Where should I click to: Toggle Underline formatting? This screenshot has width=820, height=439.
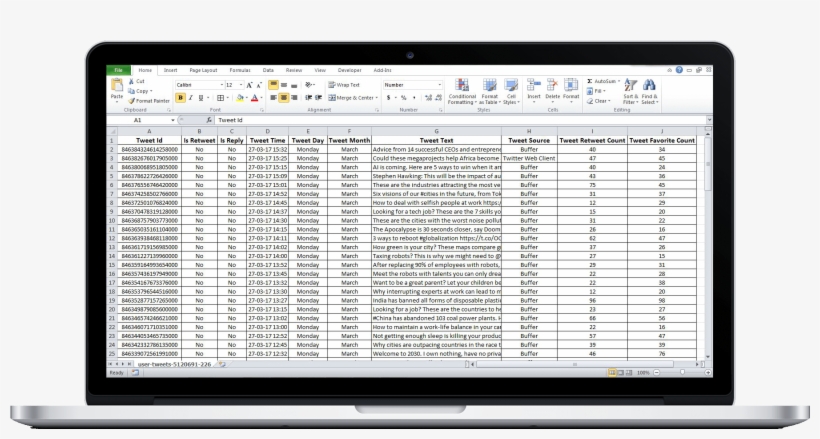pyautogui.click(x=200, y=98)
